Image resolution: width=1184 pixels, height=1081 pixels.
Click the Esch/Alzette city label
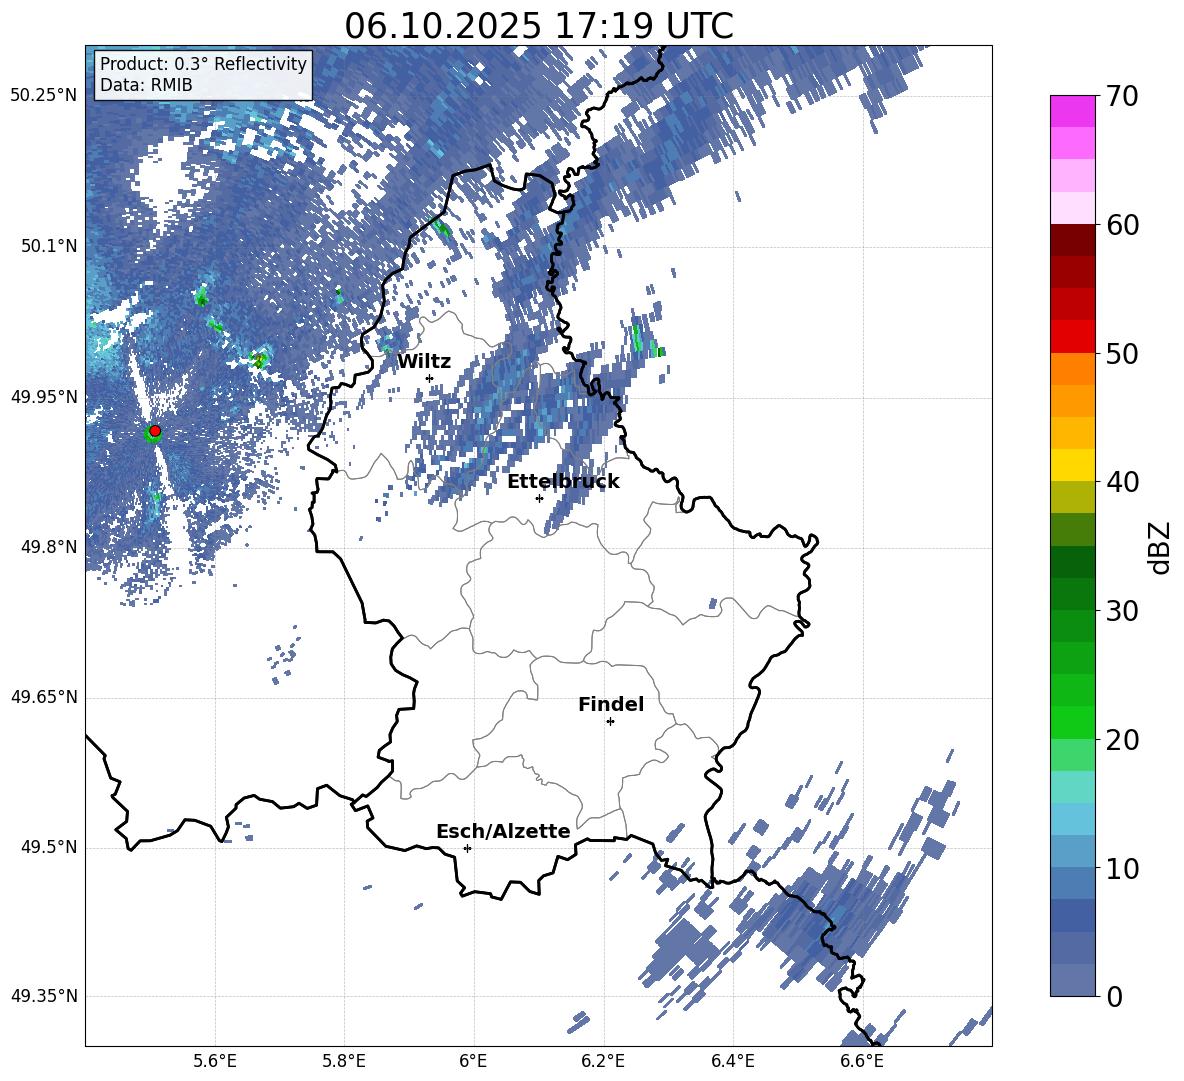pos(503,831)
